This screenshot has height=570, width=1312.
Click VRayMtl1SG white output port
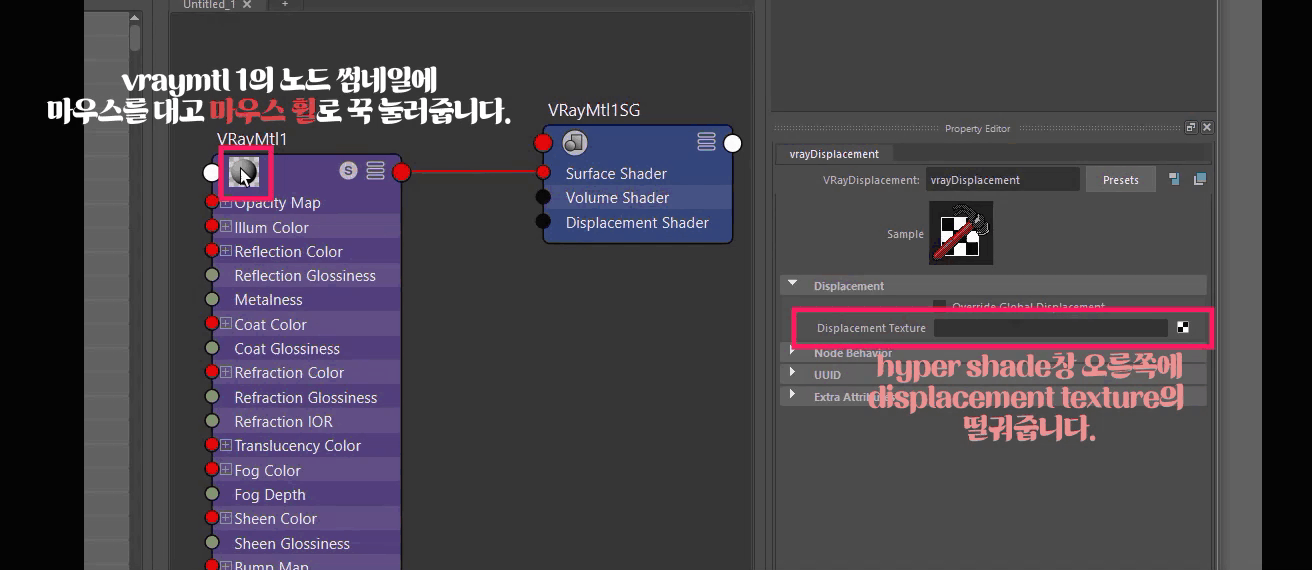coord(733,143)
